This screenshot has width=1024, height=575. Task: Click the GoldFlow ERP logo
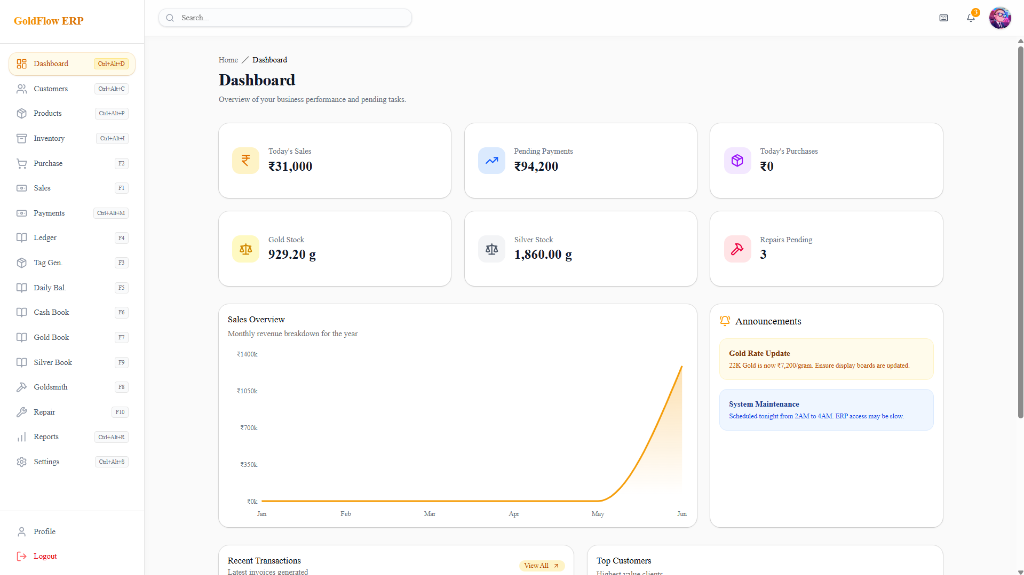click(x=48, y=21)
